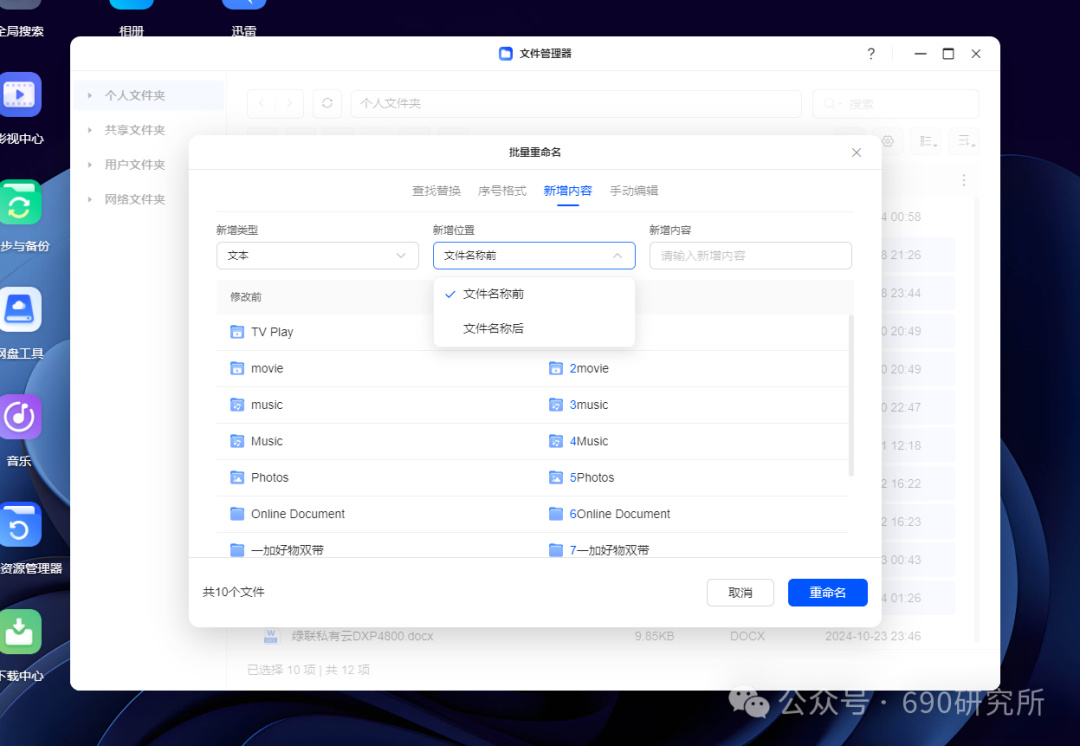
Task: Click the 个人文件夹 path address bar
Action: pos(577,103)
